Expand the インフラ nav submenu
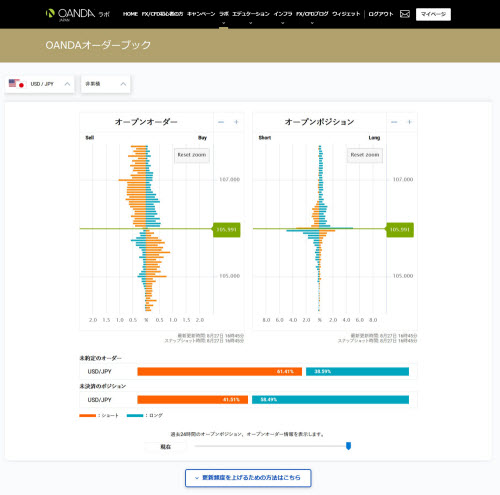Screen dimensions: 500x495 (283, 23)
